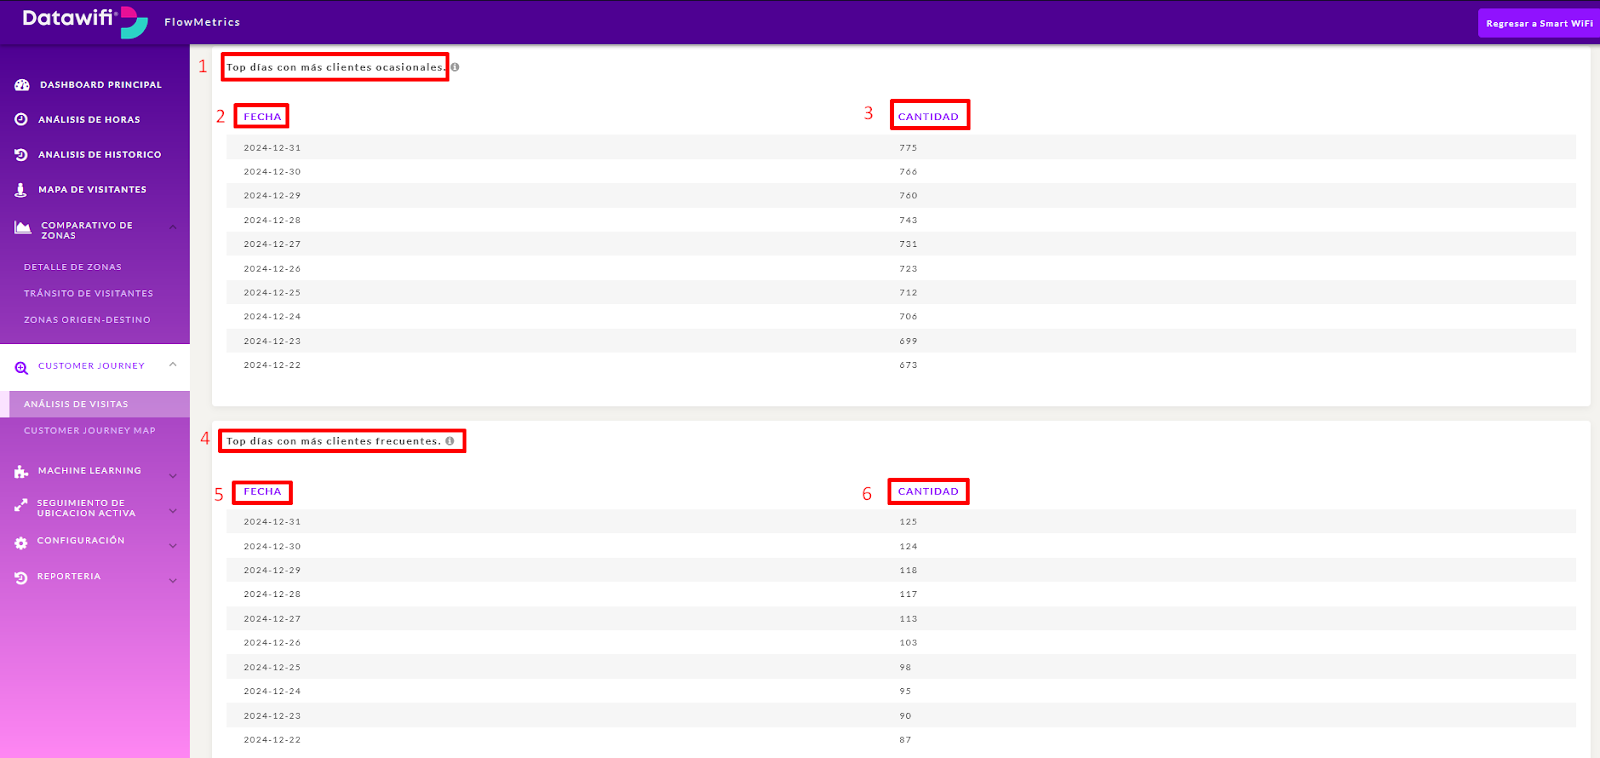Screen dimensions: 1600x758
Task: Select quantity 125 in frecuentes table
Action: [908, 522]
